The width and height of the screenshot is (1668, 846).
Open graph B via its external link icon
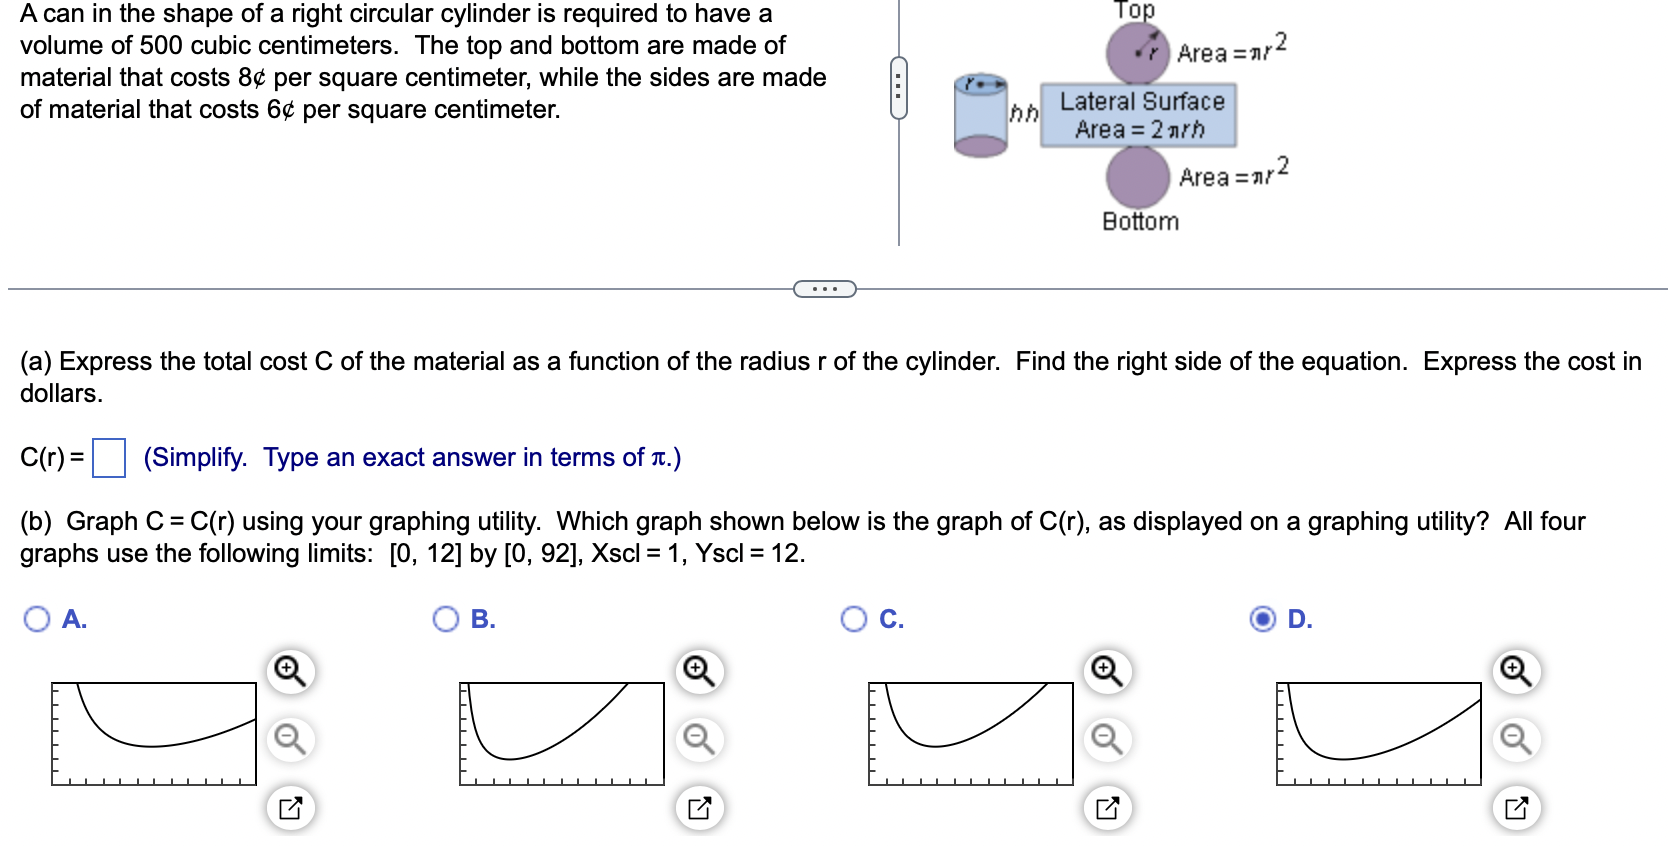tap(697, 807)
